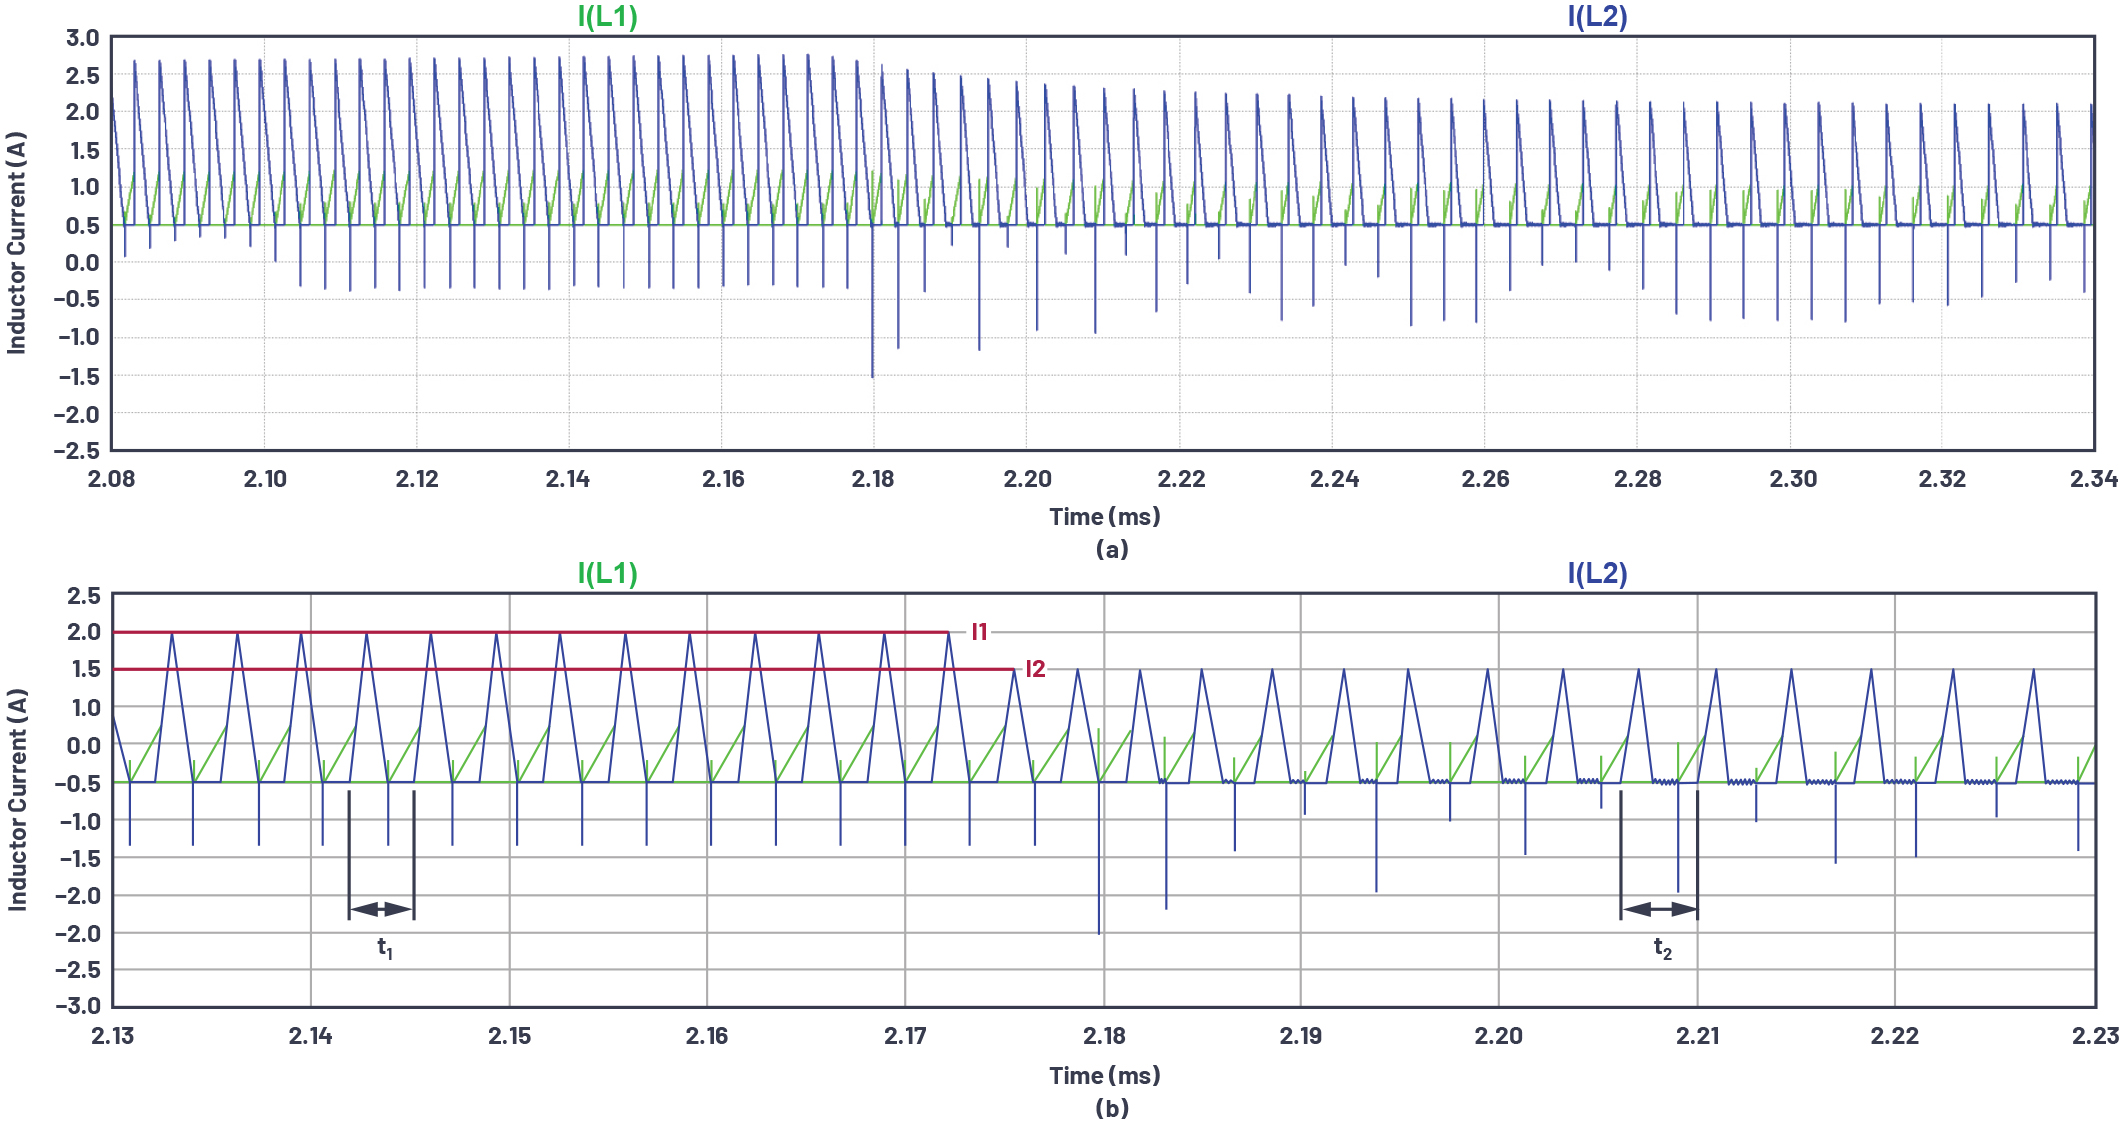The width and height of the screenshot is (2124, 1124).
Task: Click the (a) subplot caption
Action: click(x=1110, y=548)
